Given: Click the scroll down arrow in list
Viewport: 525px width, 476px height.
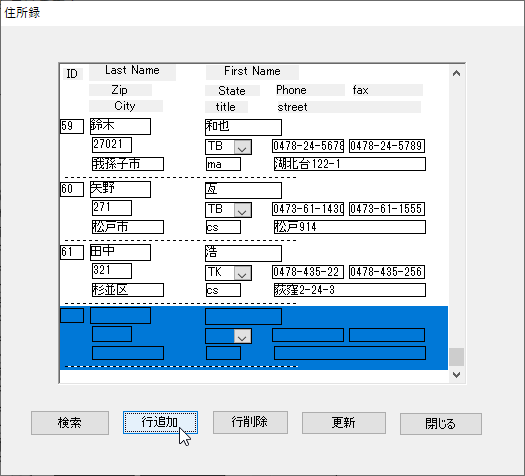Looking at the screenshot, I should pos(456,375).
